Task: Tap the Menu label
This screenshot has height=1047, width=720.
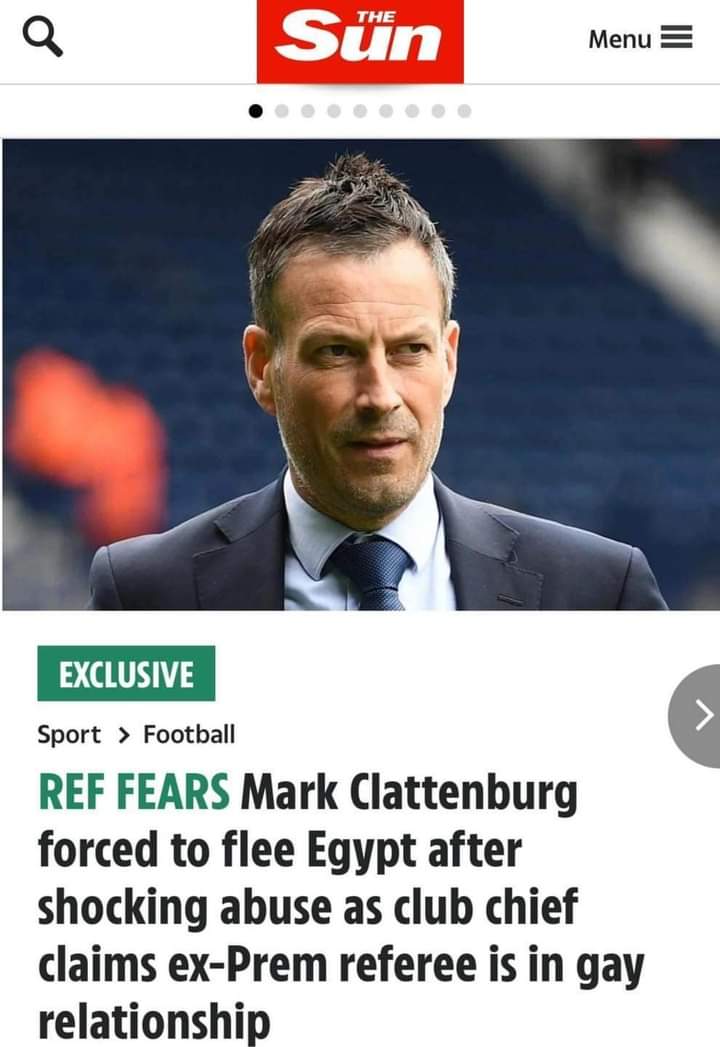Action: click(x=619, y=39)
